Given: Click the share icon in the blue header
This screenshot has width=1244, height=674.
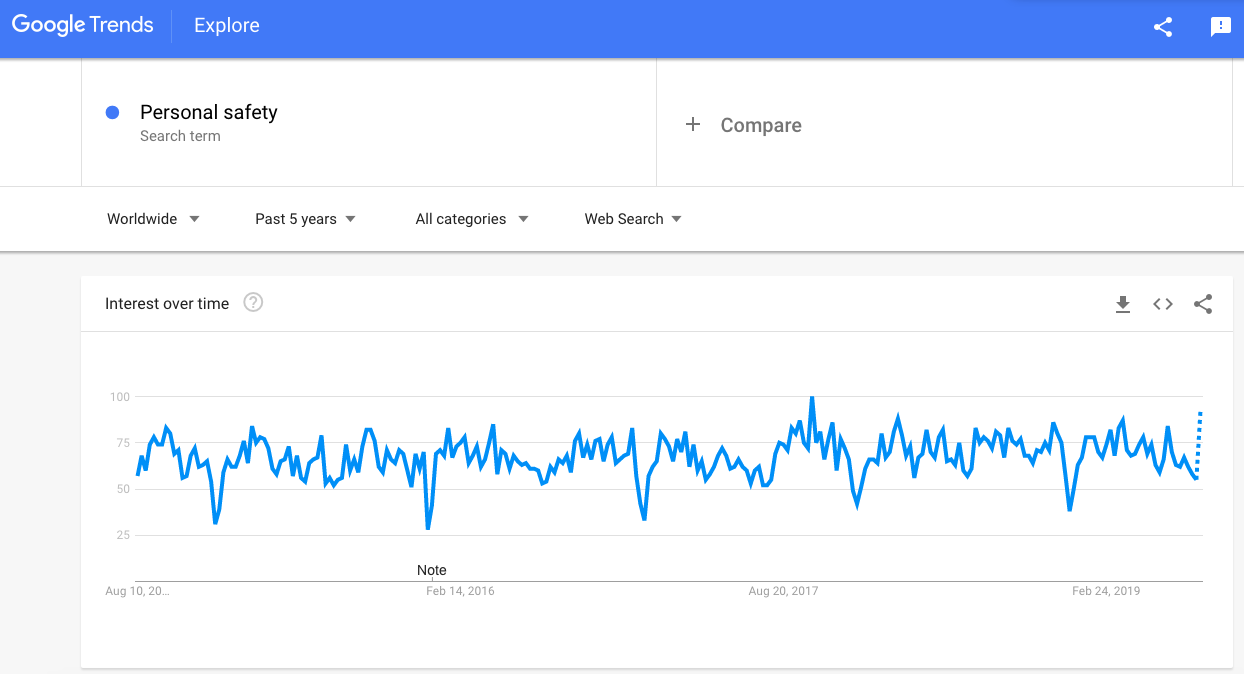Looking at the screenshot, I should (x=1163, y=28).
